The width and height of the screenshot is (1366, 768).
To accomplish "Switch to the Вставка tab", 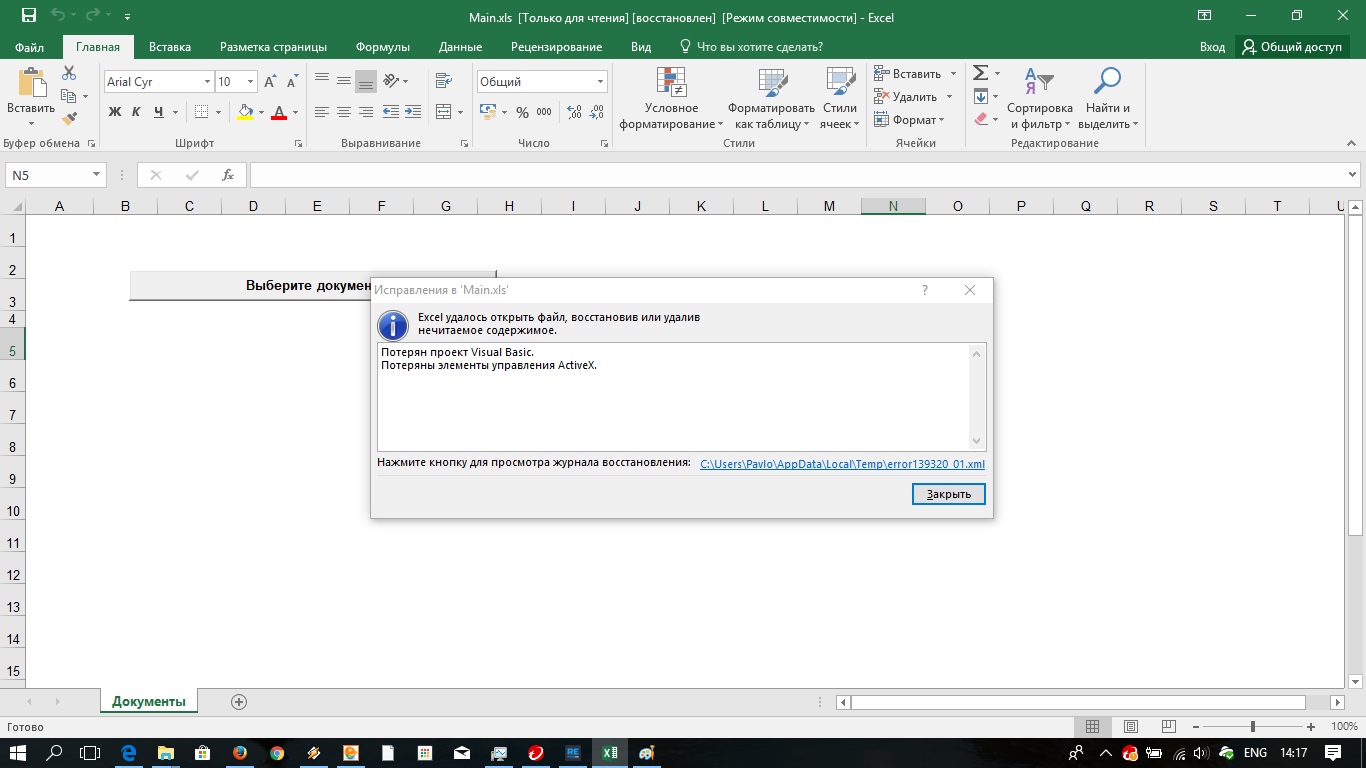I will pyautogui.click(x=170, y=47).
